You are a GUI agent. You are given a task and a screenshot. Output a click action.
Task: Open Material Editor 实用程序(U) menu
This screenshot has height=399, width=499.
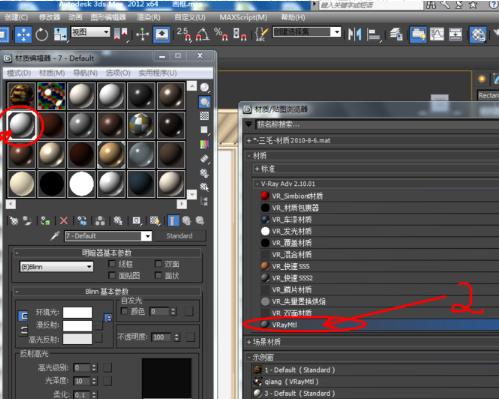tap(157, 73)
